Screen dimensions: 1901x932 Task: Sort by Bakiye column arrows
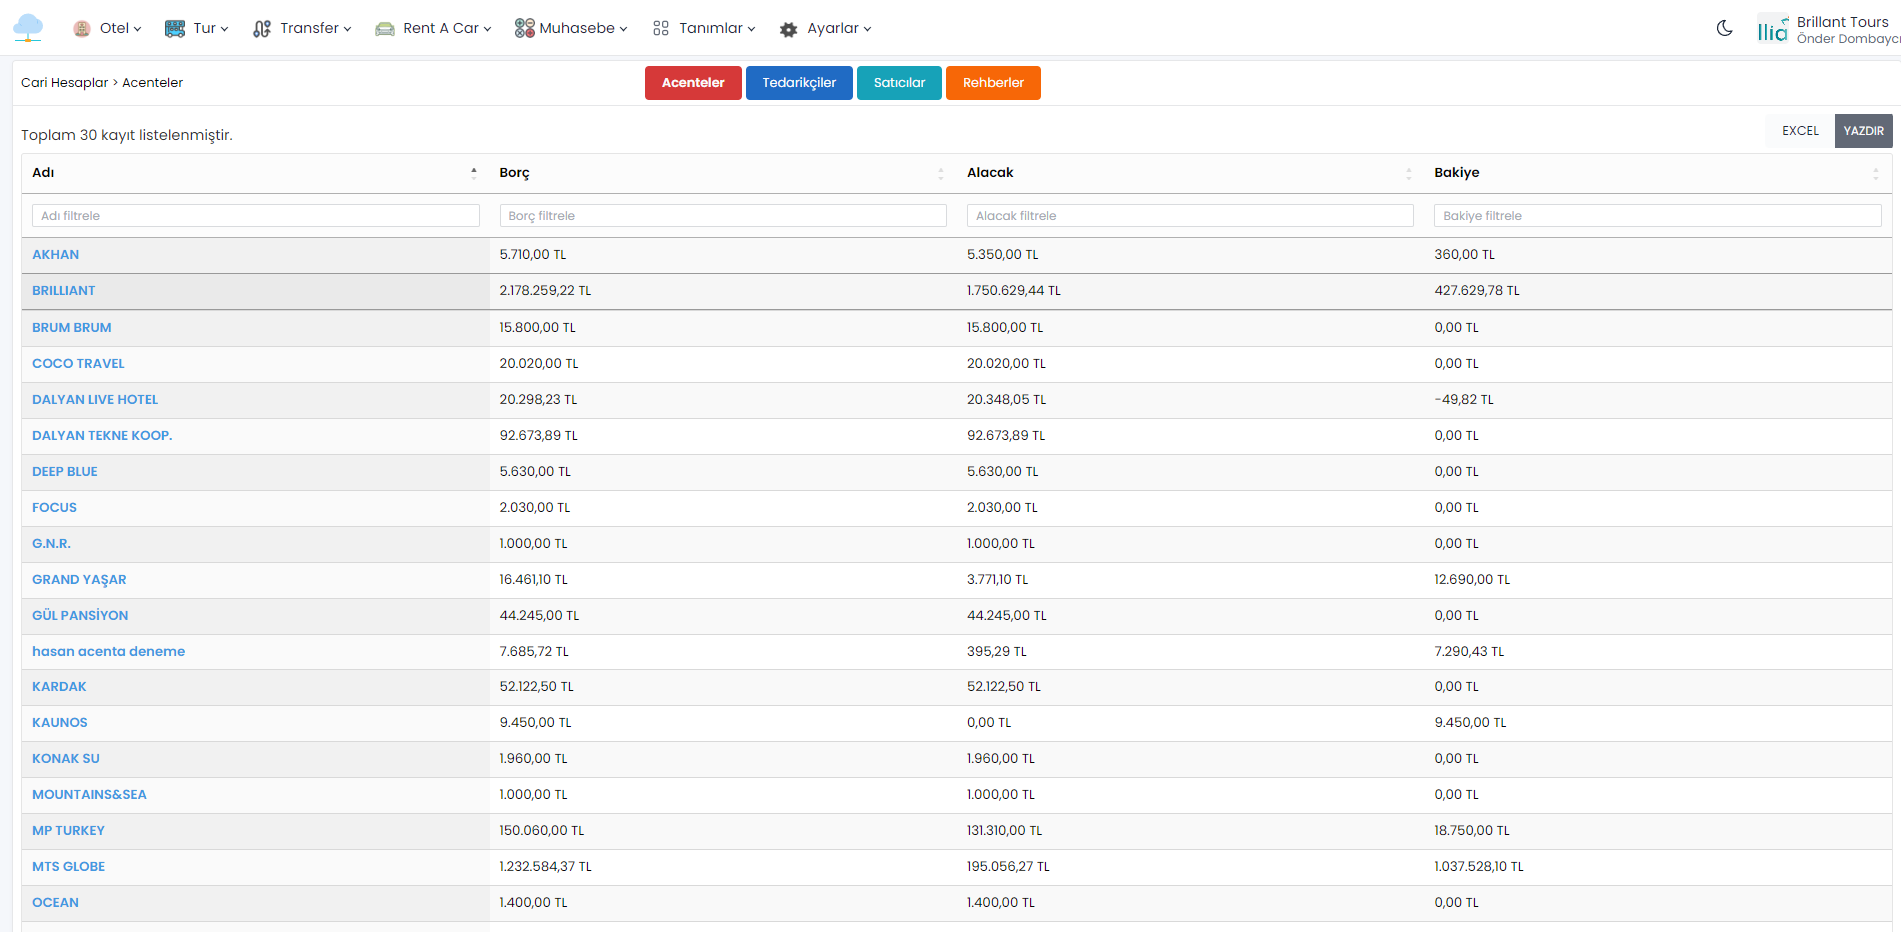tap(1875, 173)
